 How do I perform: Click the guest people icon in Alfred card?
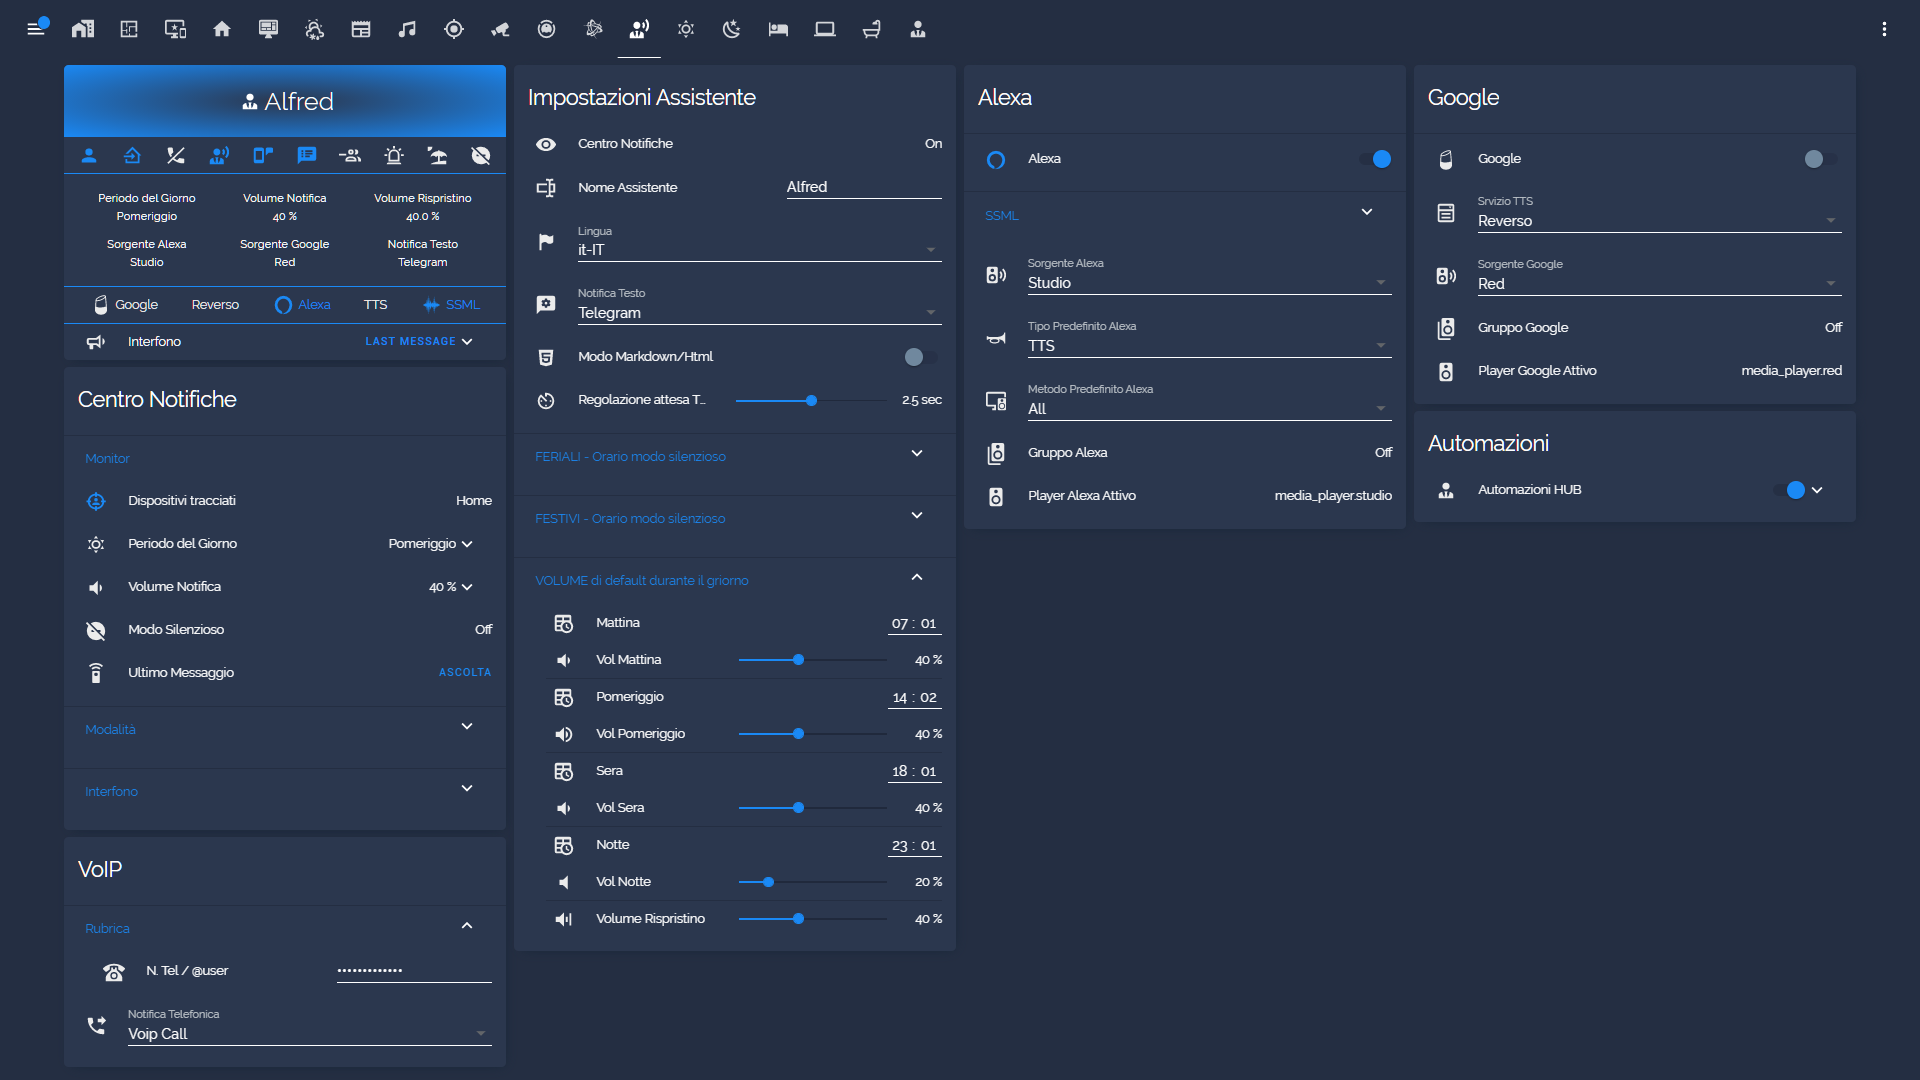(x=350, y=155)
